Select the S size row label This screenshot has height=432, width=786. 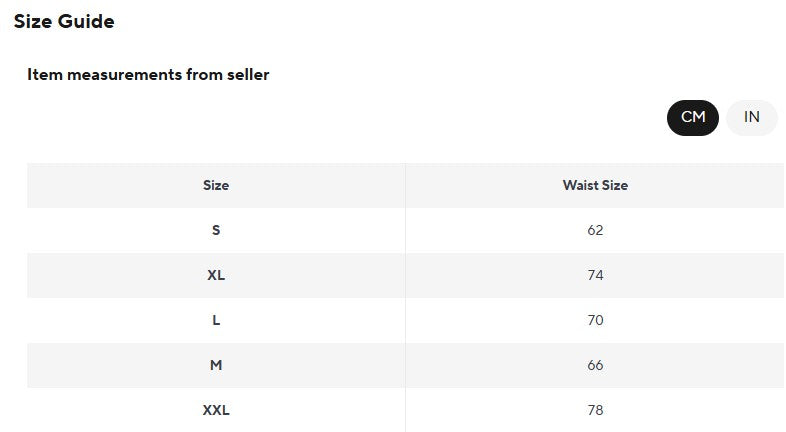tap(216, 230)
